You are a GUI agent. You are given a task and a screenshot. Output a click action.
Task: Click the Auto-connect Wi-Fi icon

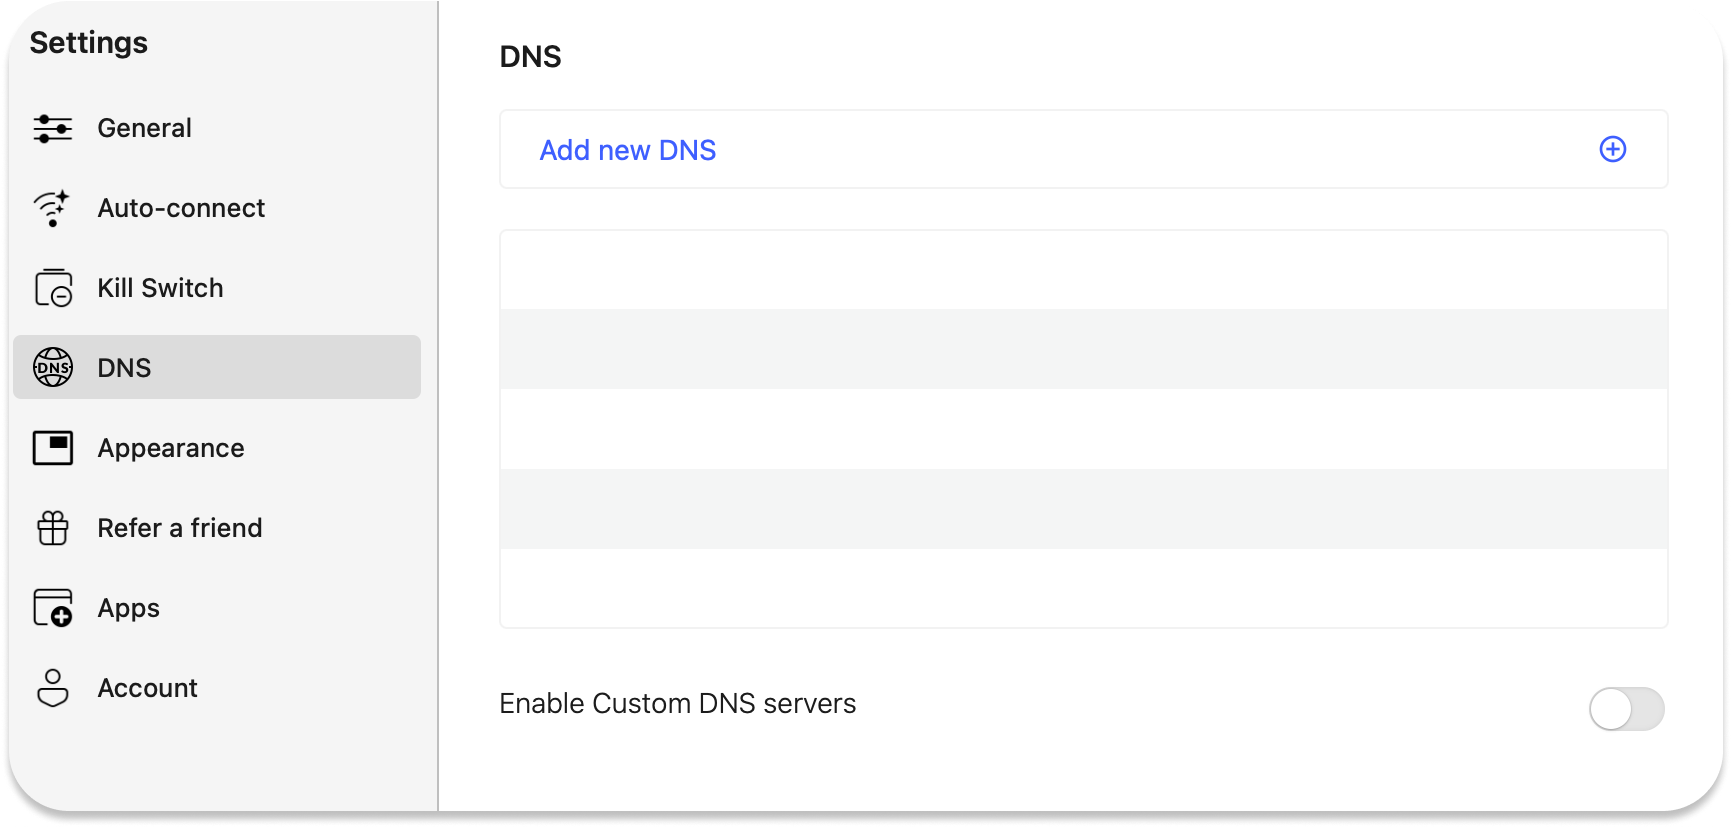pyautogui.click(x=52, y=208)
